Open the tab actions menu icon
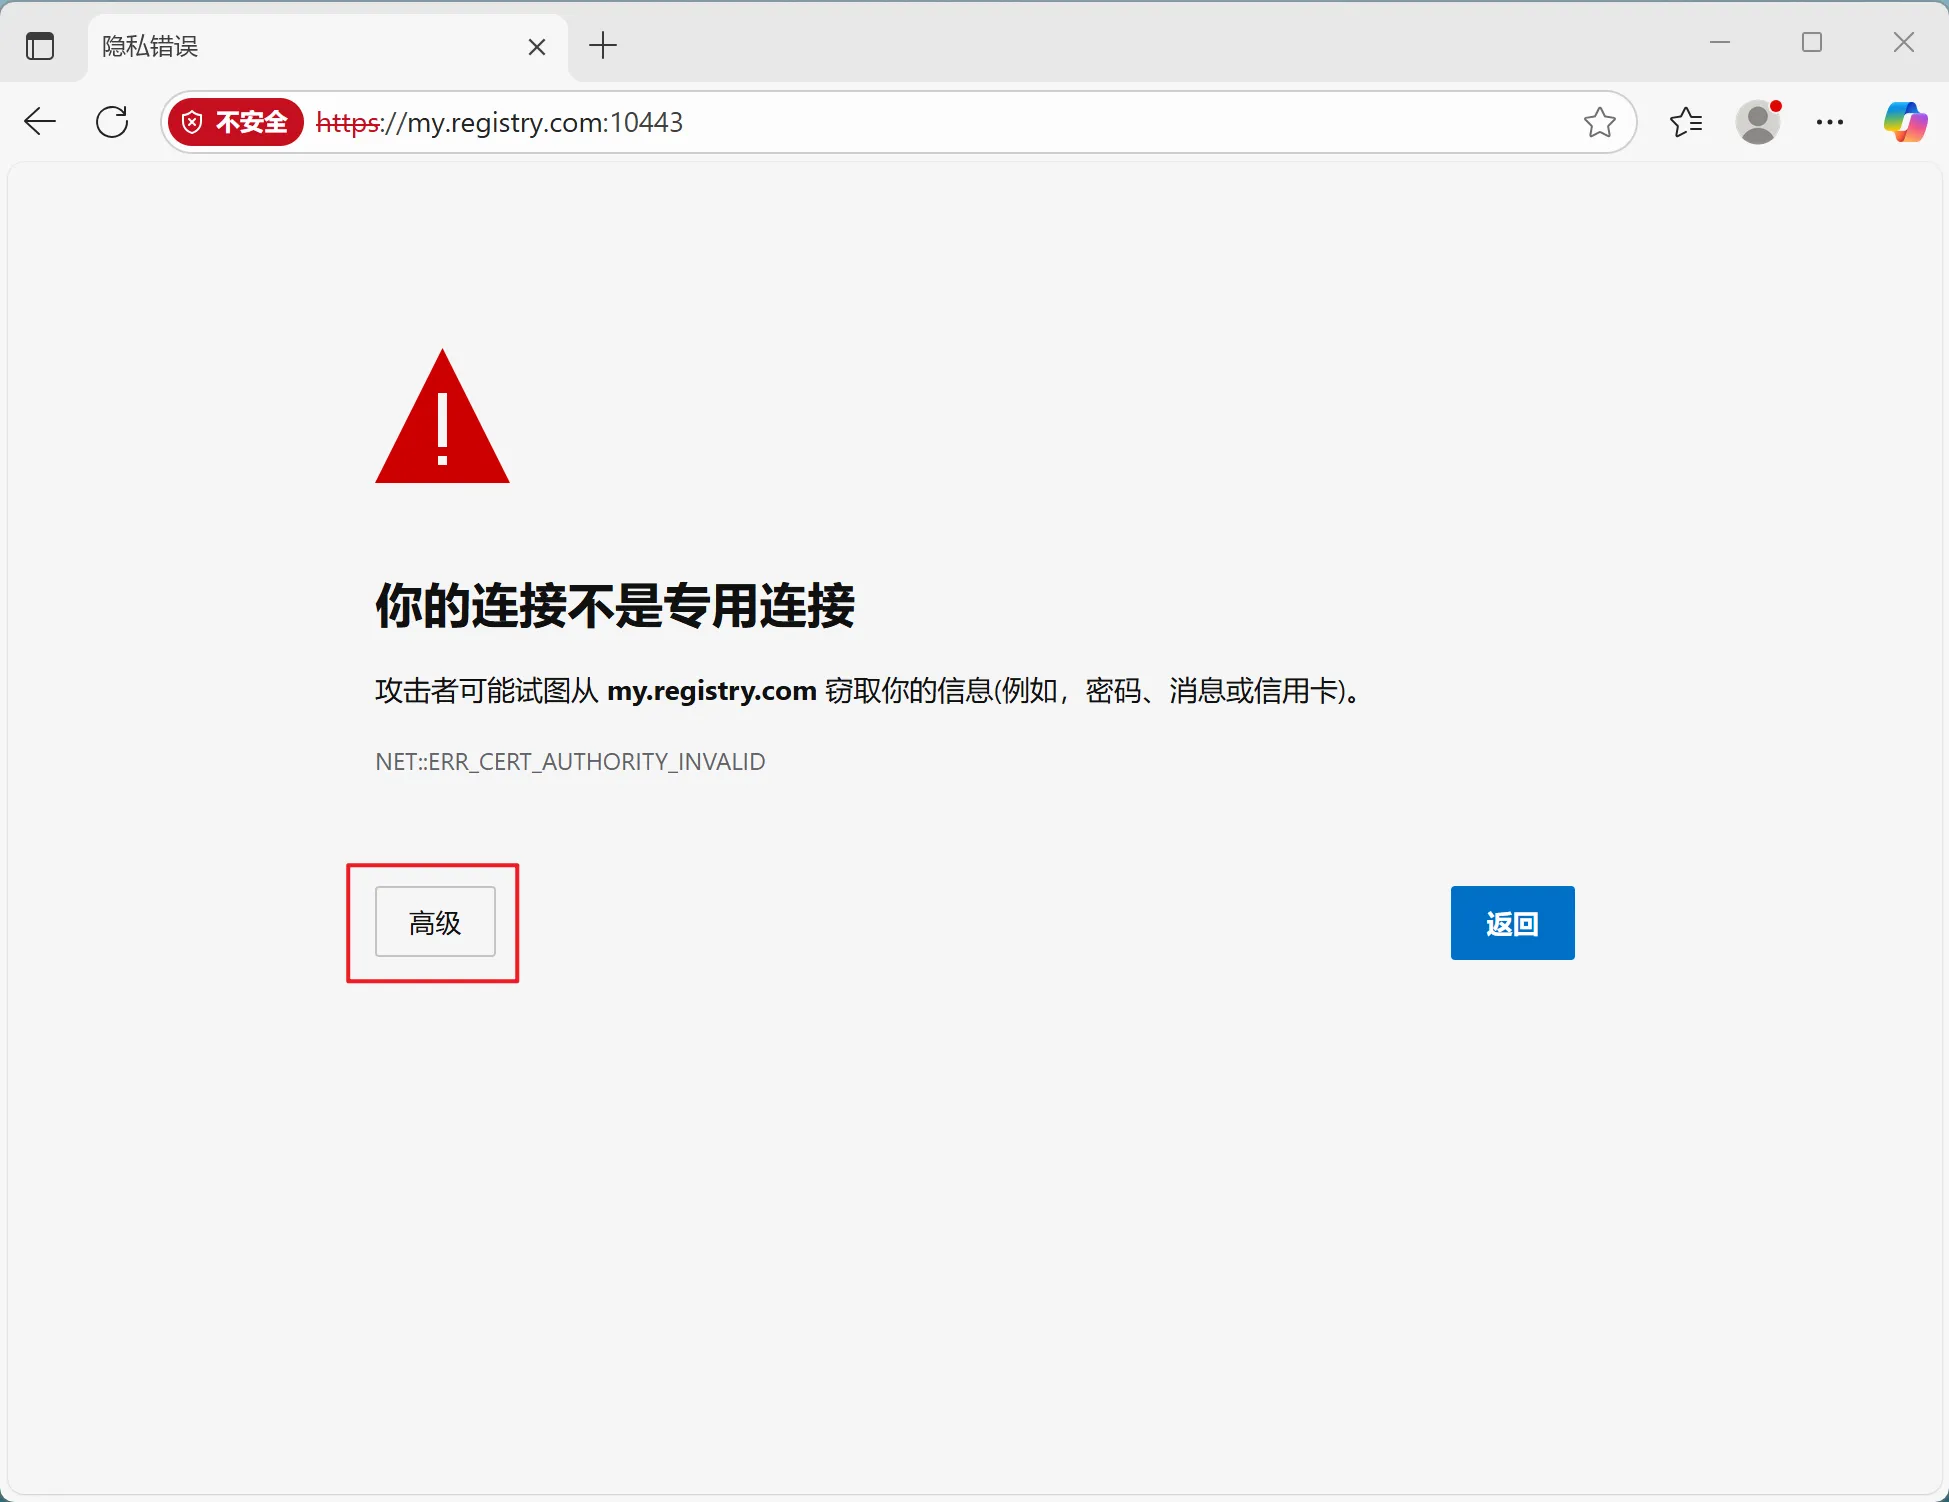Screen dimensions: 1949x1502 point(40,46)
